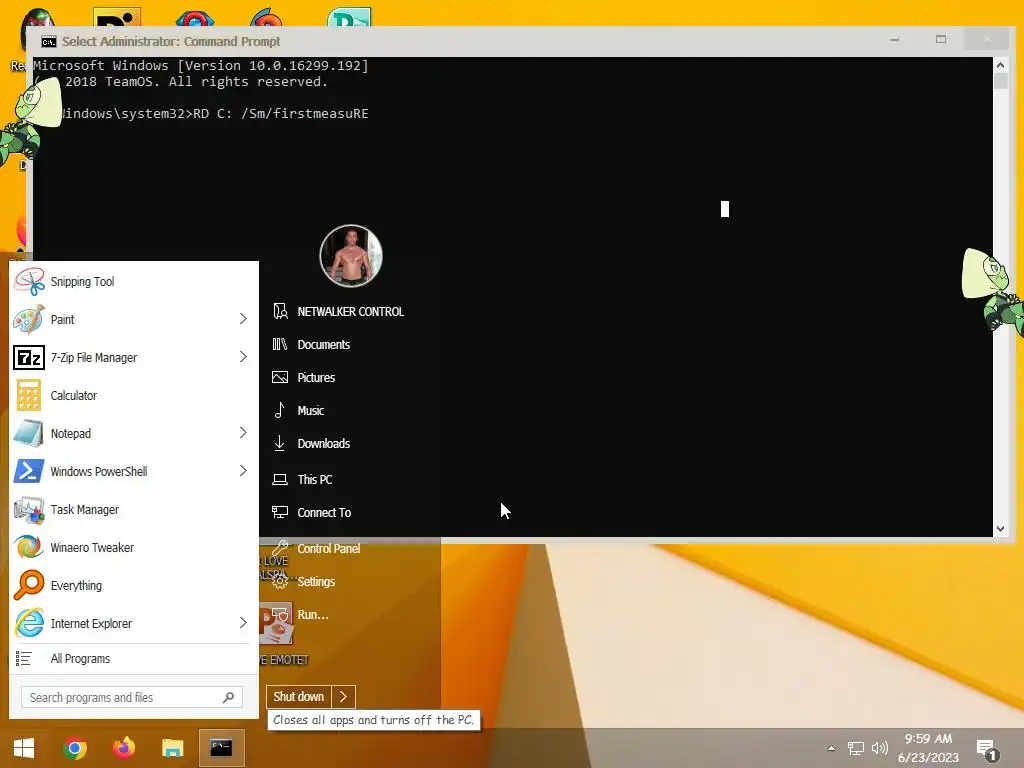Click the Shut down button

pyautogui.click(x=298, y=697)
